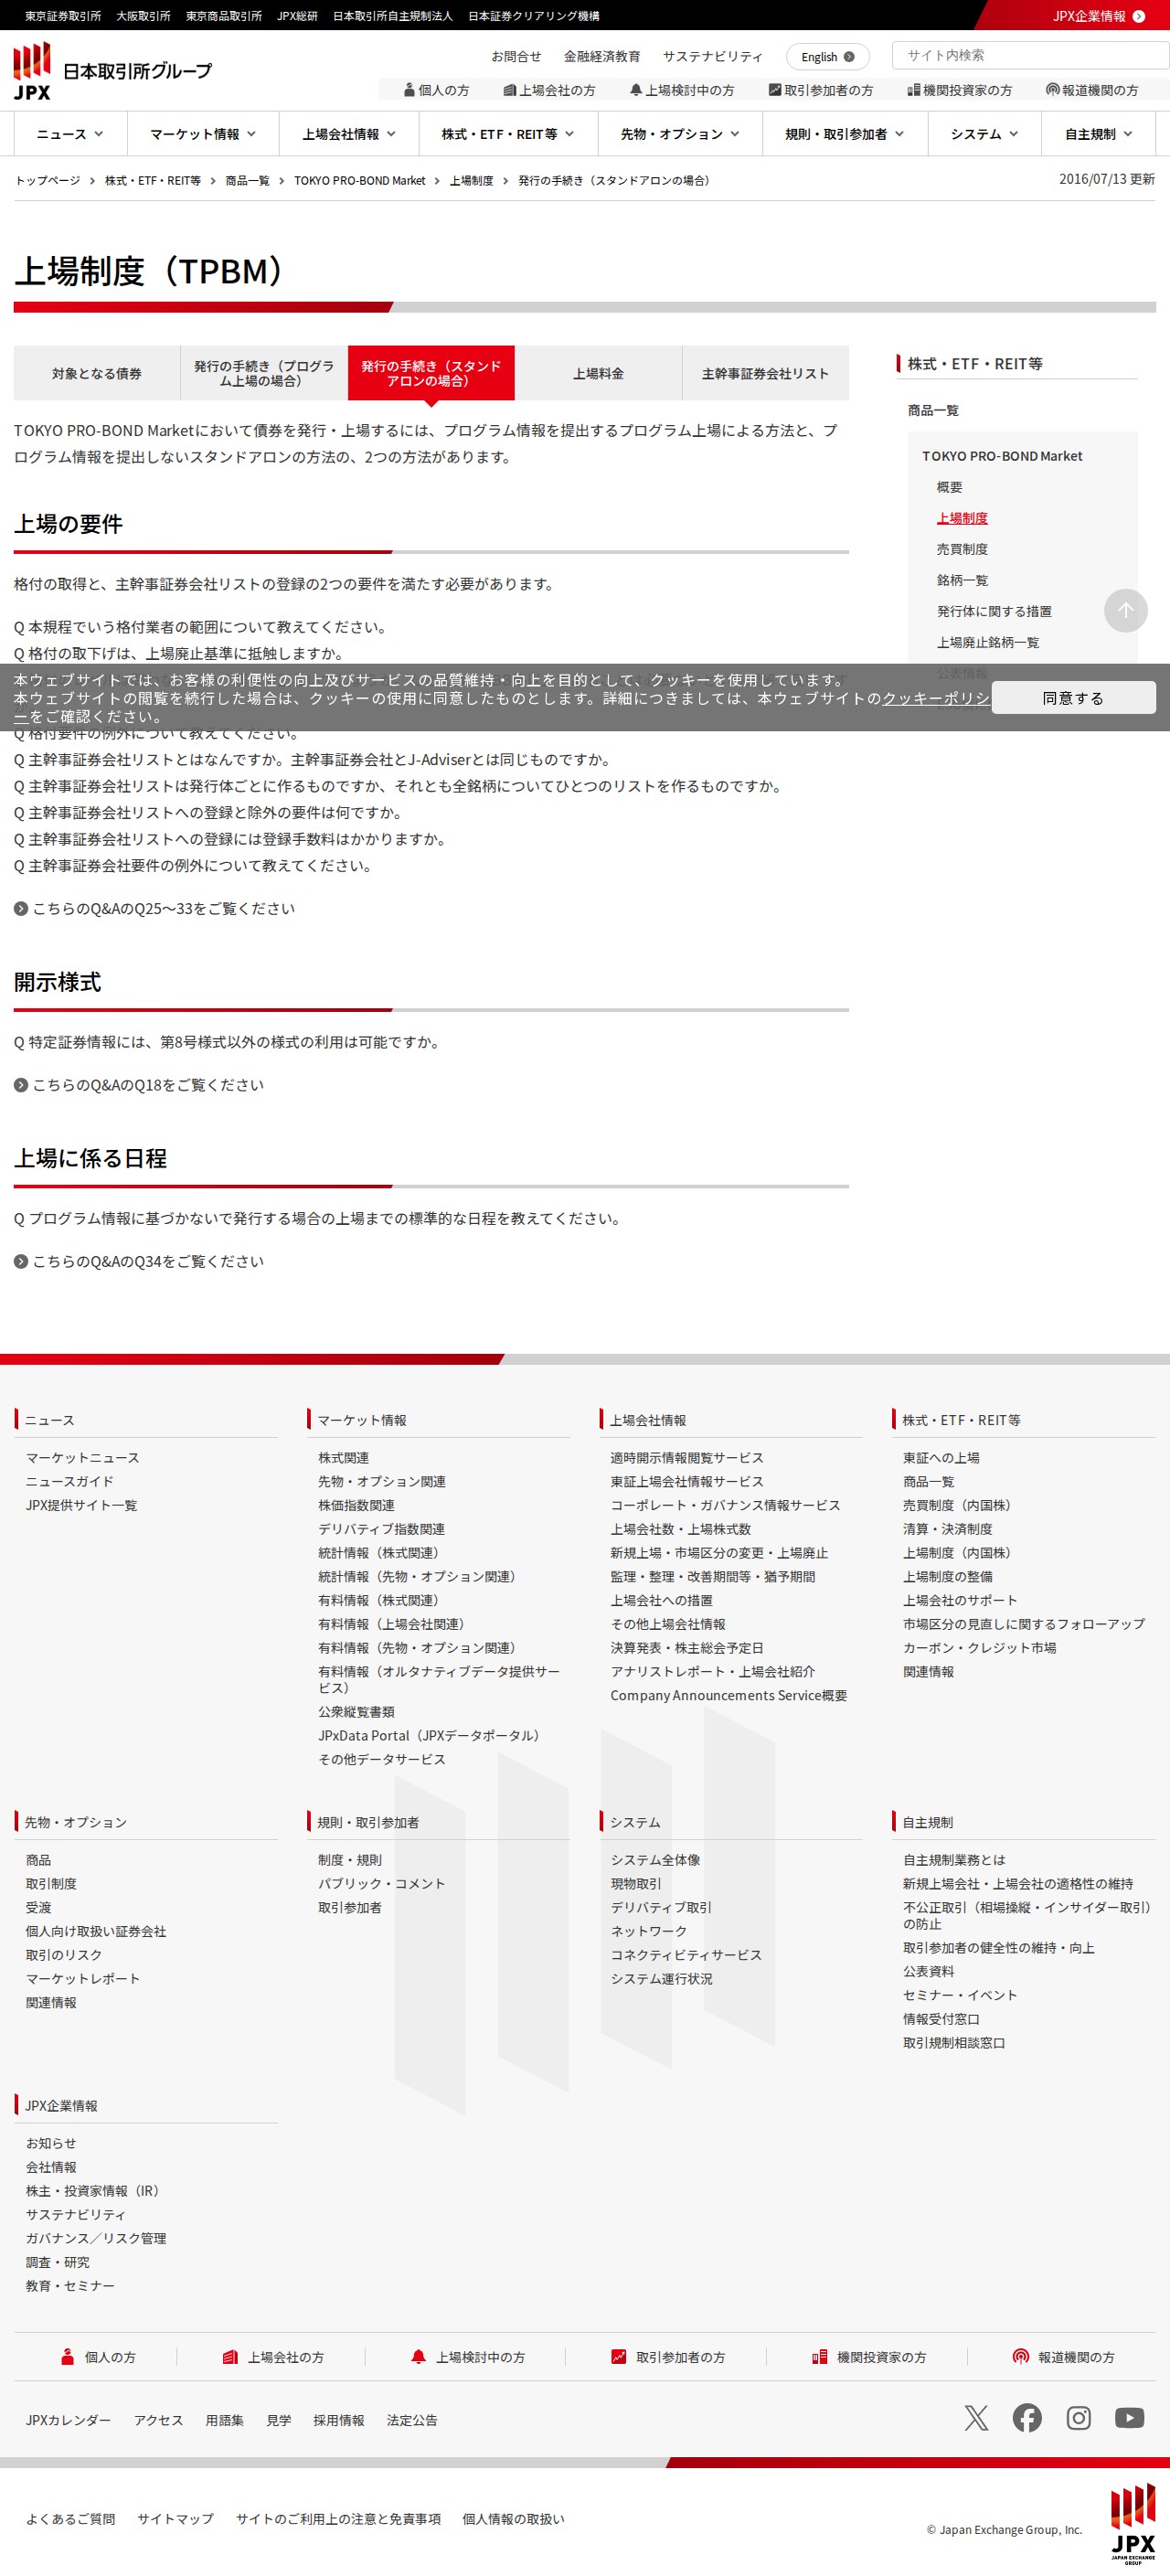Click the footer 上場検討中の方 bell icon
This screenshot has width=1170, height=2576.
[418, 2357]
